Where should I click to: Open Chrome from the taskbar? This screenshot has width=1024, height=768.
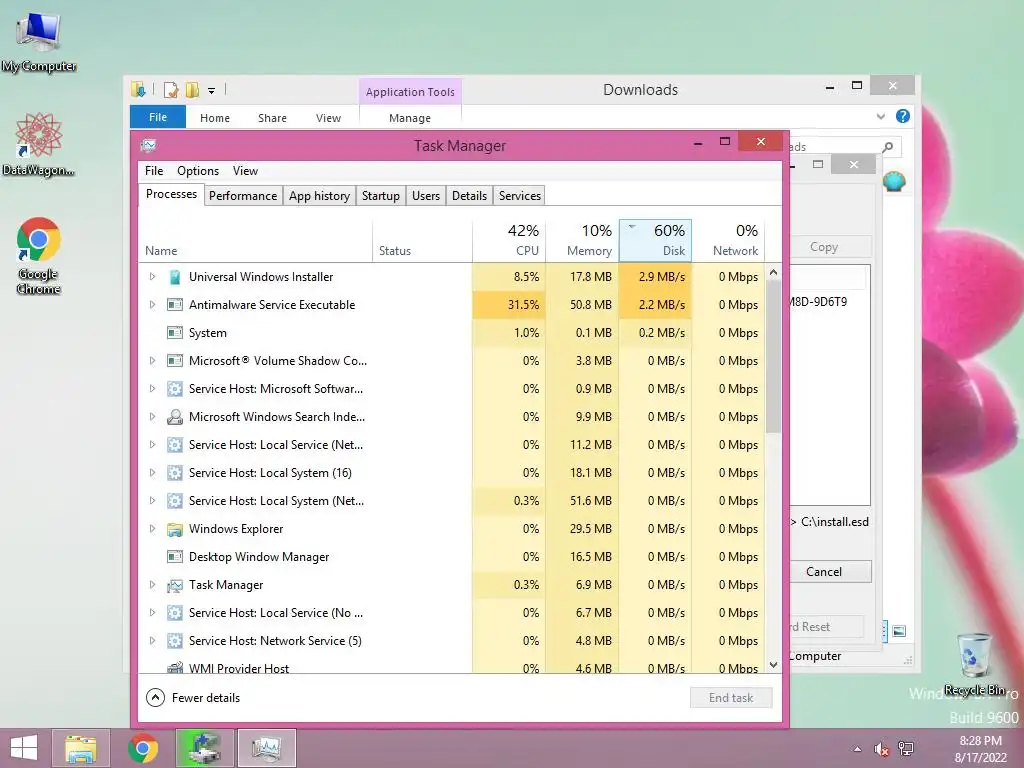(142, 748)
